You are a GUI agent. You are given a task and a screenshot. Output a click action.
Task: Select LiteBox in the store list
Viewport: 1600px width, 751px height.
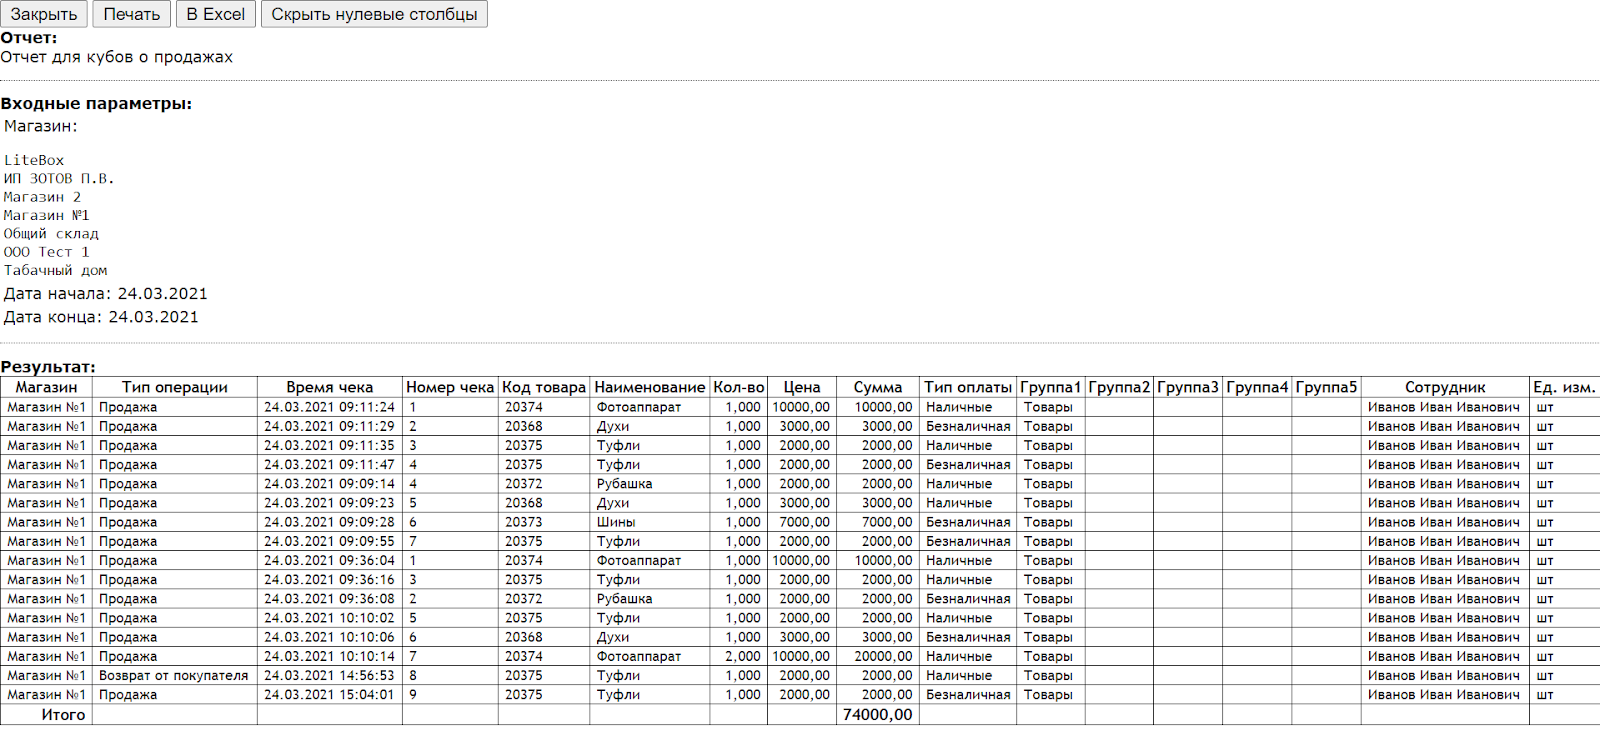[x=34, y=160]
